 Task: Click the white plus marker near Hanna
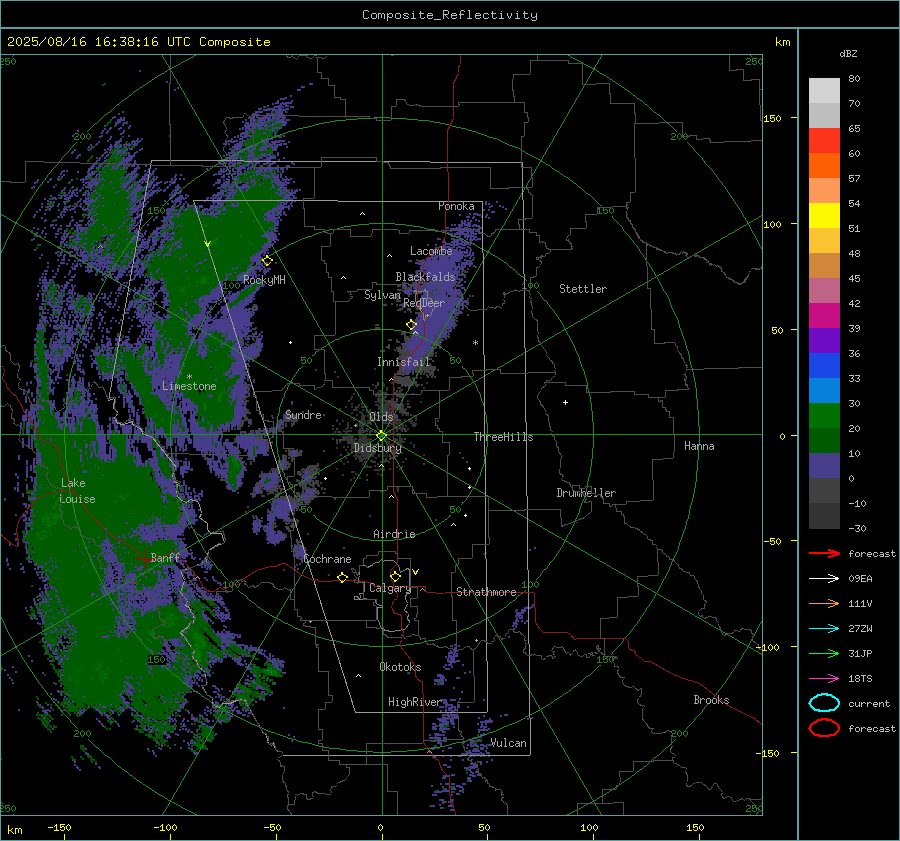pyautogui.click(x=565, y=402)
